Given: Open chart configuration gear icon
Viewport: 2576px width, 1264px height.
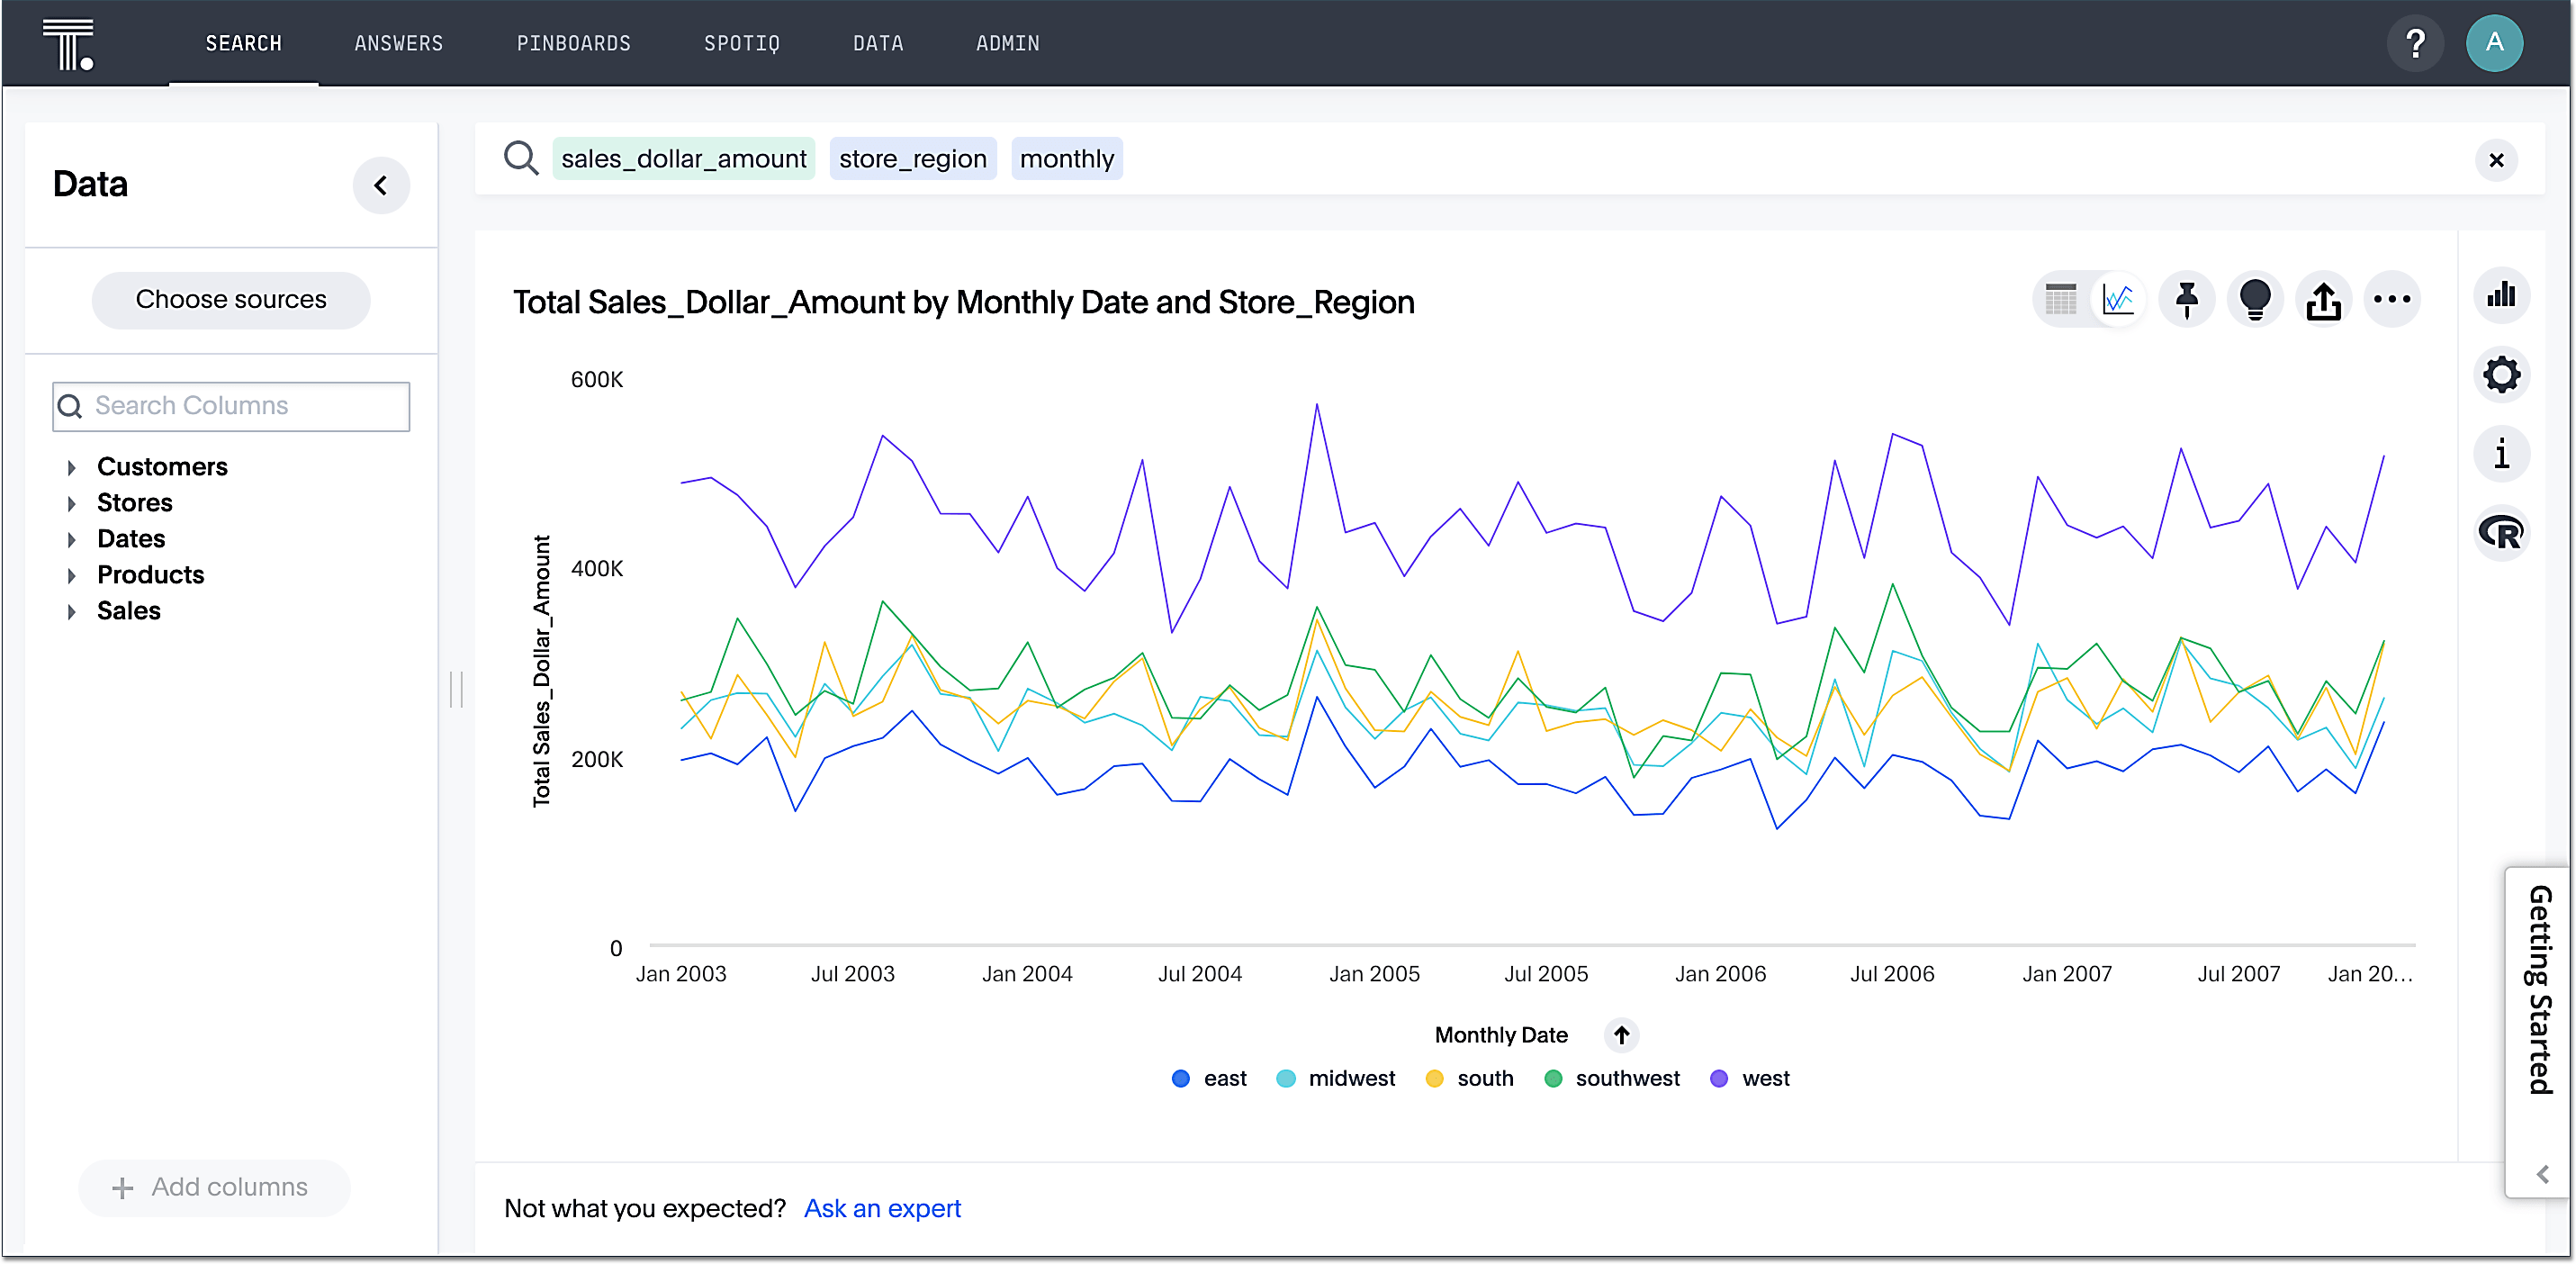Looking at the screenshot, I should point(2501,375).
